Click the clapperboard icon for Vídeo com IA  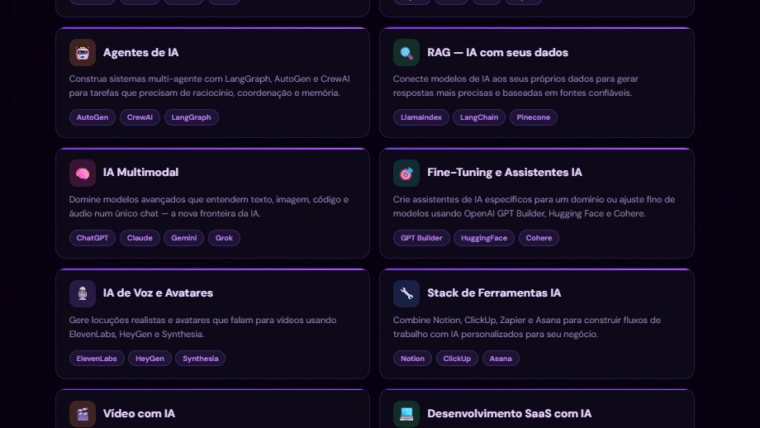point(83,413)
